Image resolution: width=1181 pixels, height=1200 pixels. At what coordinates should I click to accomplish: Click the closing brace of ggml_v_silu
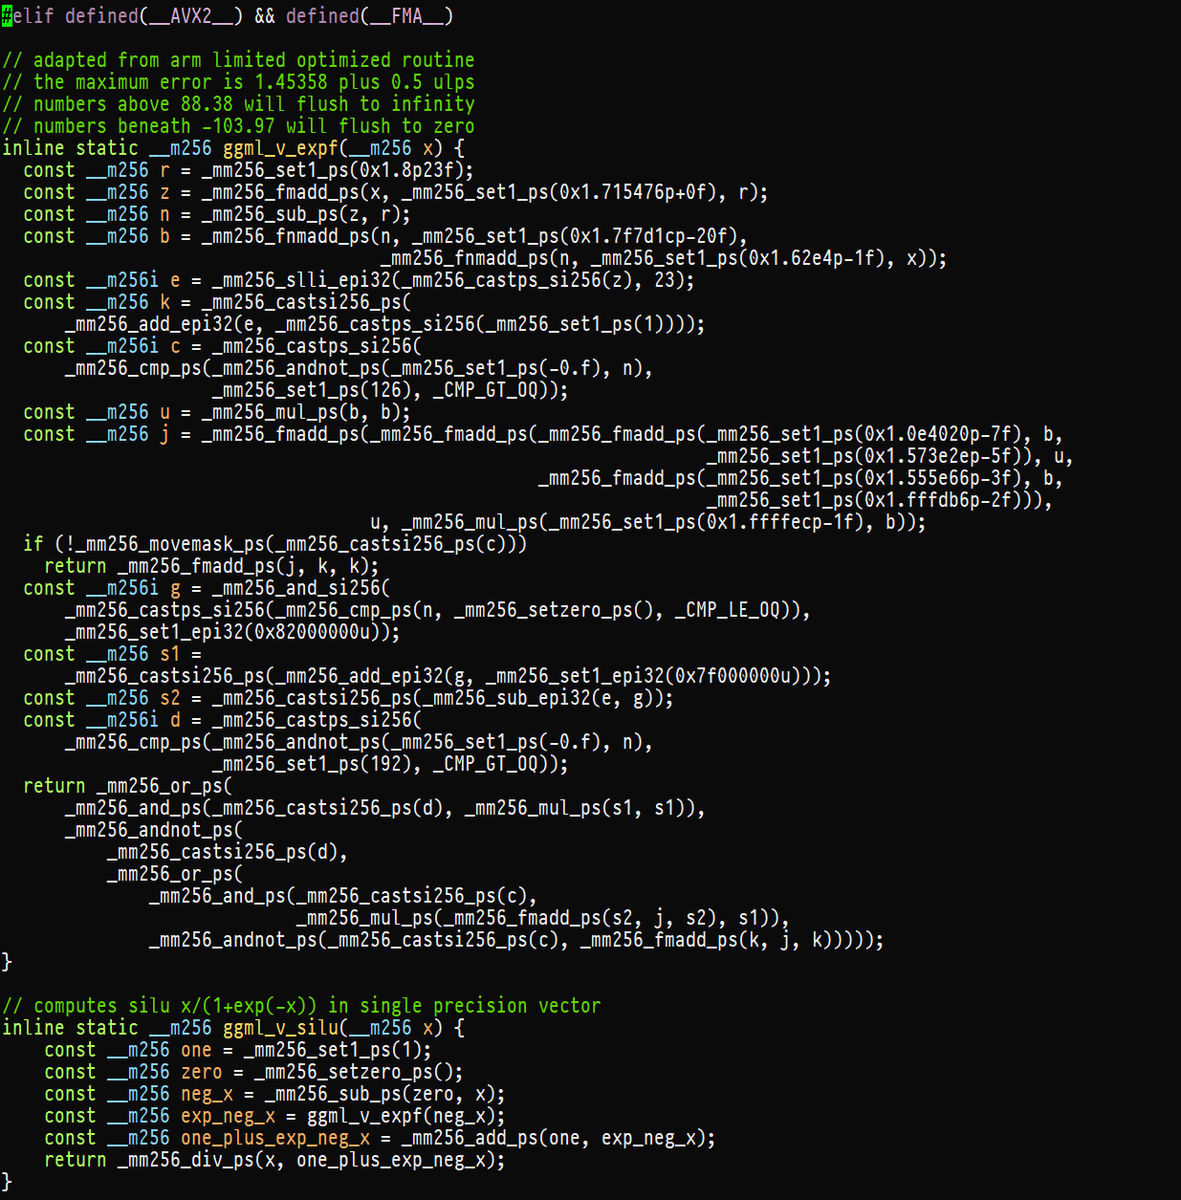[7, 1182]
